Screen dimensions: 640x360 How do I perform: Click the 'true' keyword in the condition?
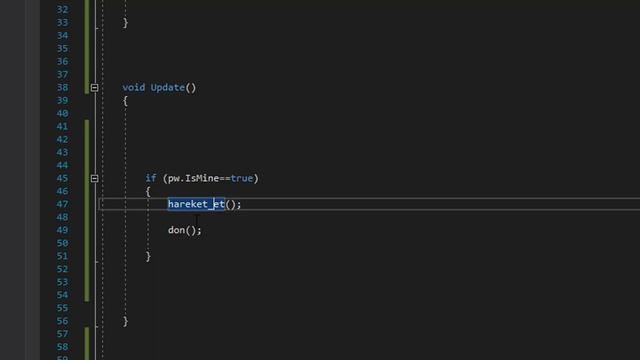pyautogui.click(x=242, y=178)
